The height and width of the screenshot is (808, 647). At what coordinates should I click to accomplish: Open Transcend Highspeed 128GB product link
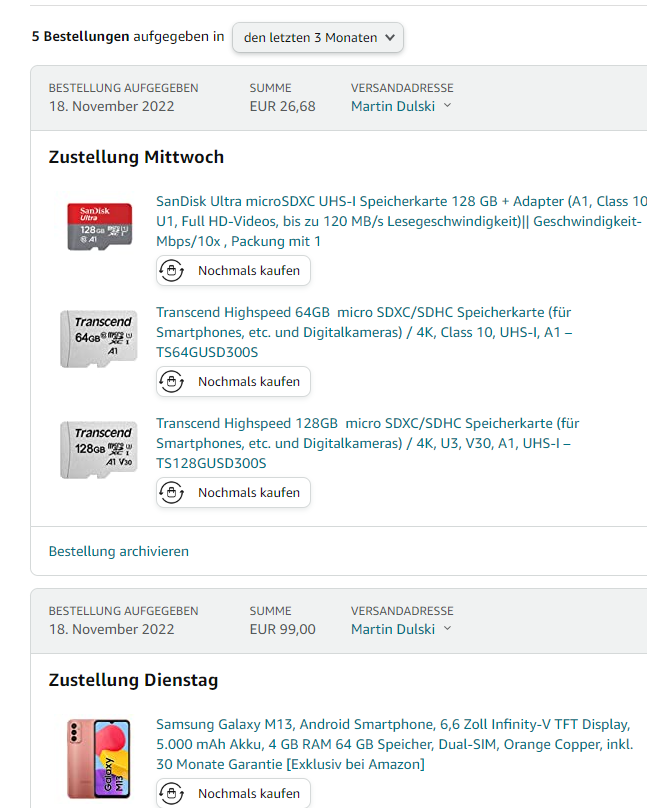[368, 443]
